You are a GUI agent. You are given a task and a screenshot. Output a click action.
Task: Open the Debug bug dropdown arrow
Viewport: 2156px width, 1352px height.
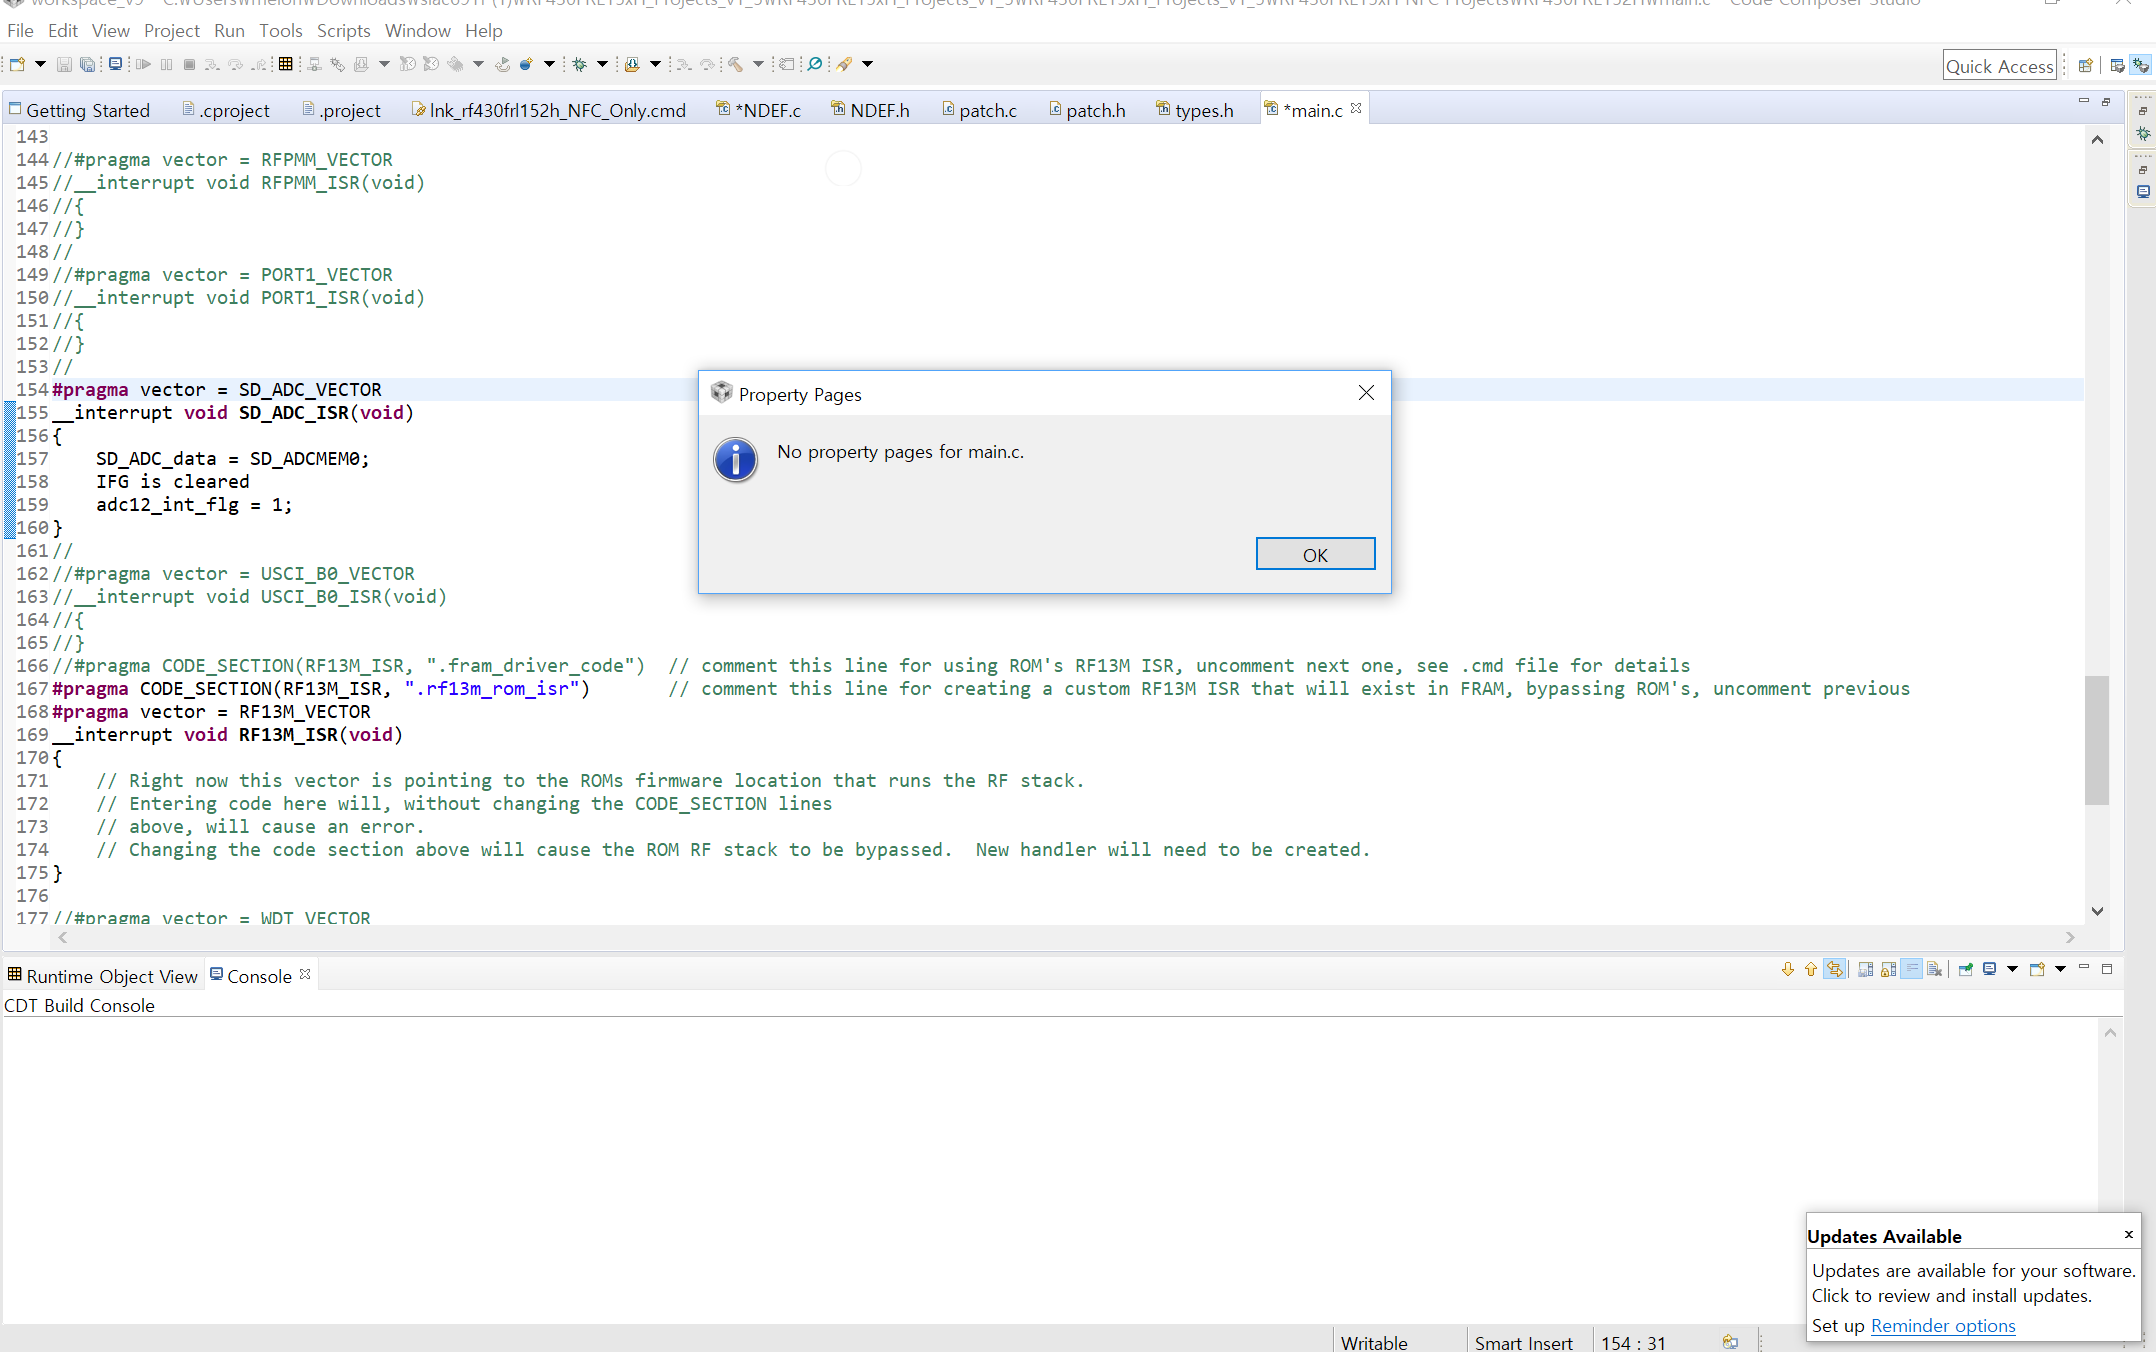[x=602, y=64]
